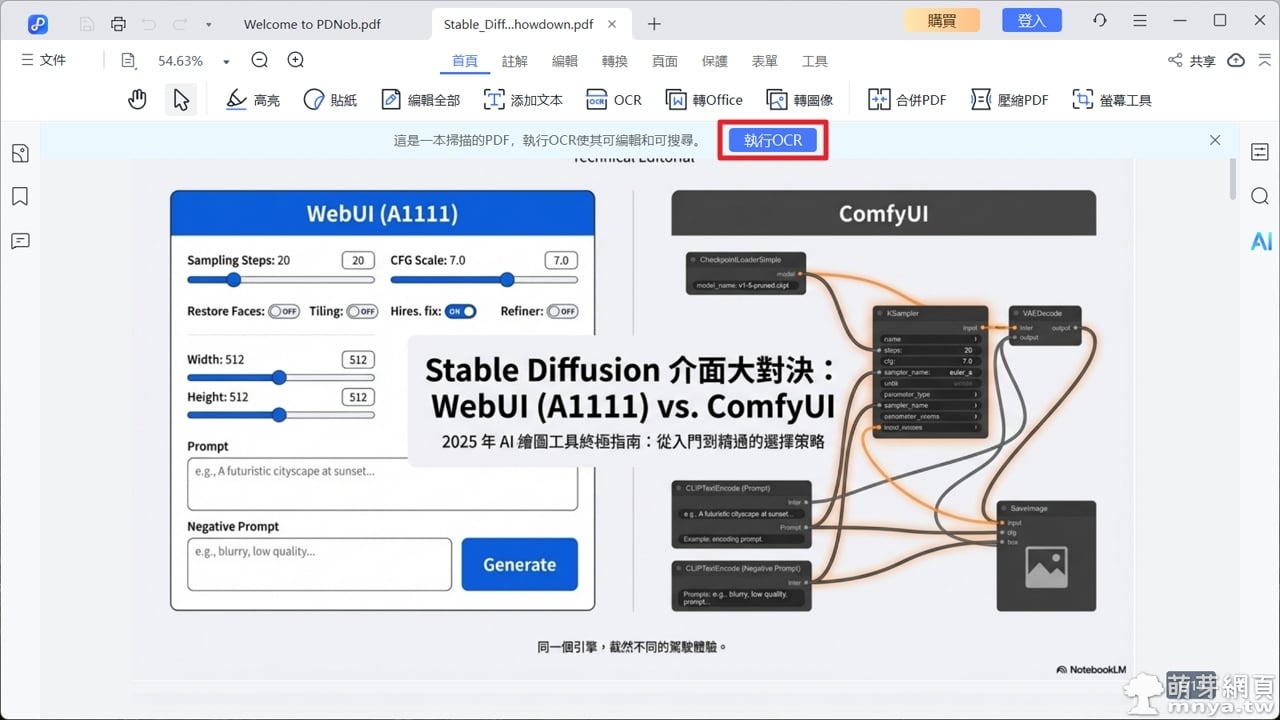Open the quick access toolbar dropdown arrow
The height and width of the screenshot is (720, 1280).
tap(208, 24)
